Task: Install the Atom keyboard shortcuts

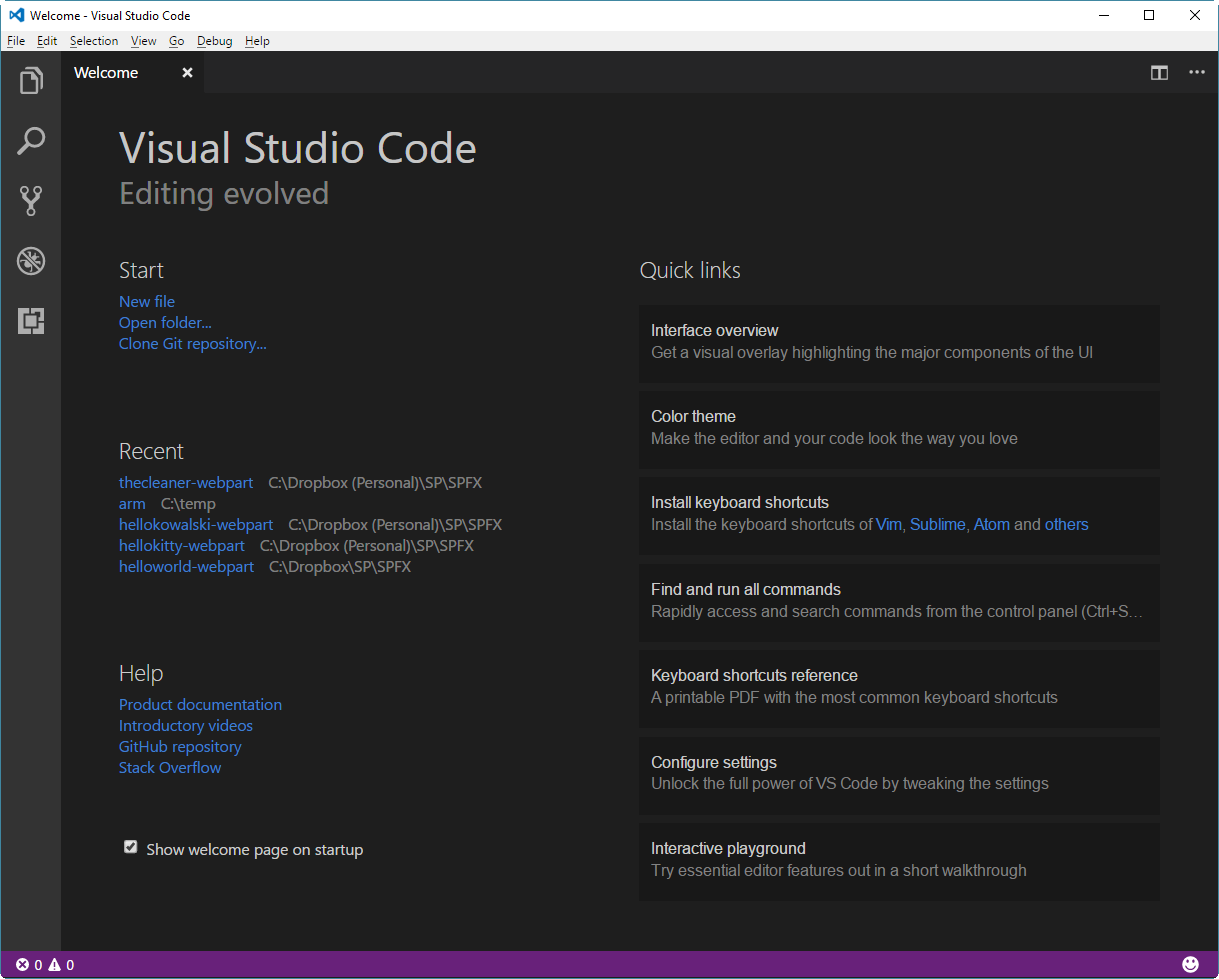Action: click(x=992, y=524)
